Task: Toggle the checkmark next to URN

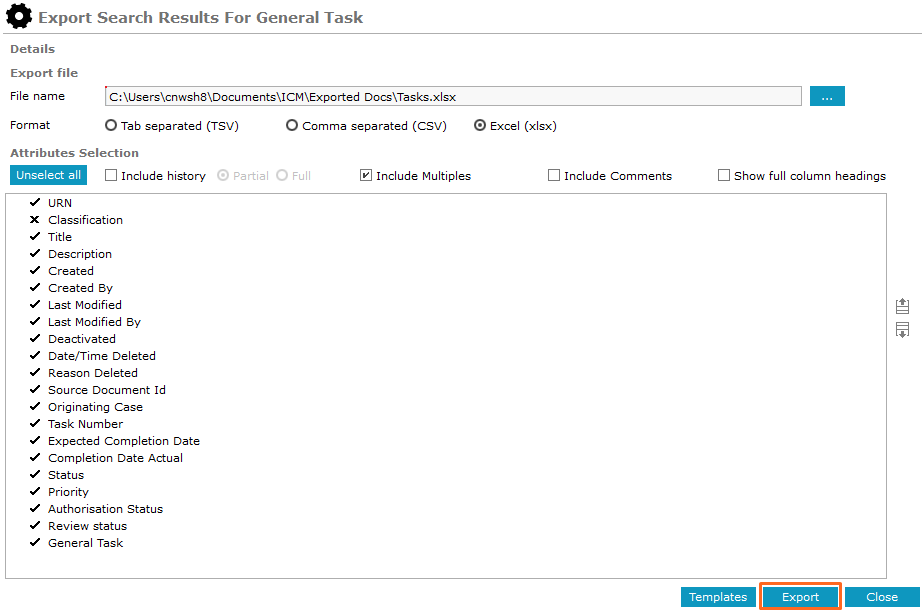Action: [35, 203]
